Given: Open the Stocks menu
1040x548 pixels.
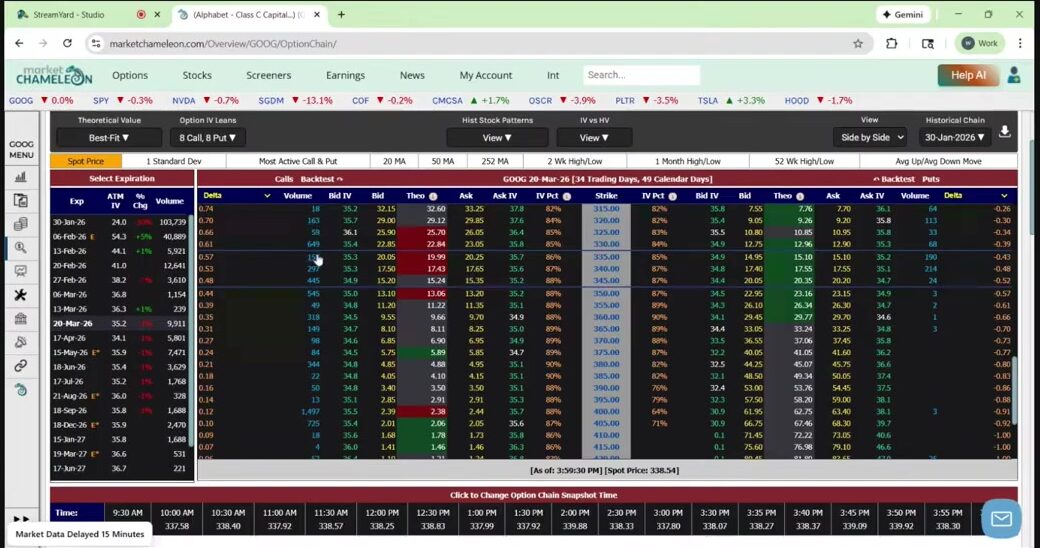Looking at the screenshot, I should tap(197, 75).
